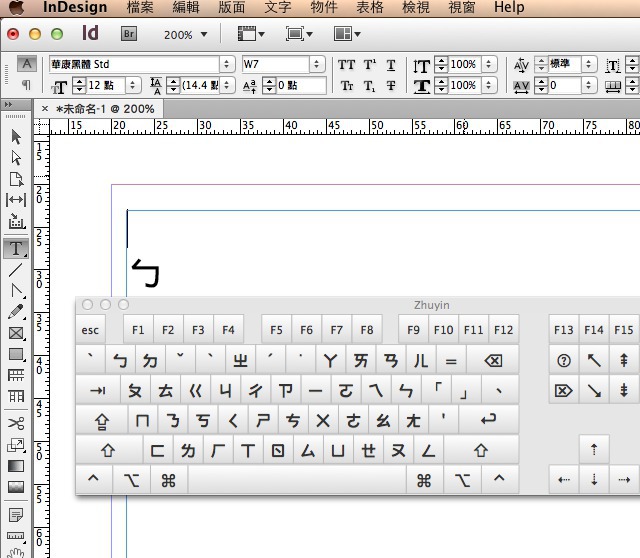Image resolution: width=640 pixels, height=558 pixels.
Task: Toggle All Caps TT formatting
Action: (347, 64)
